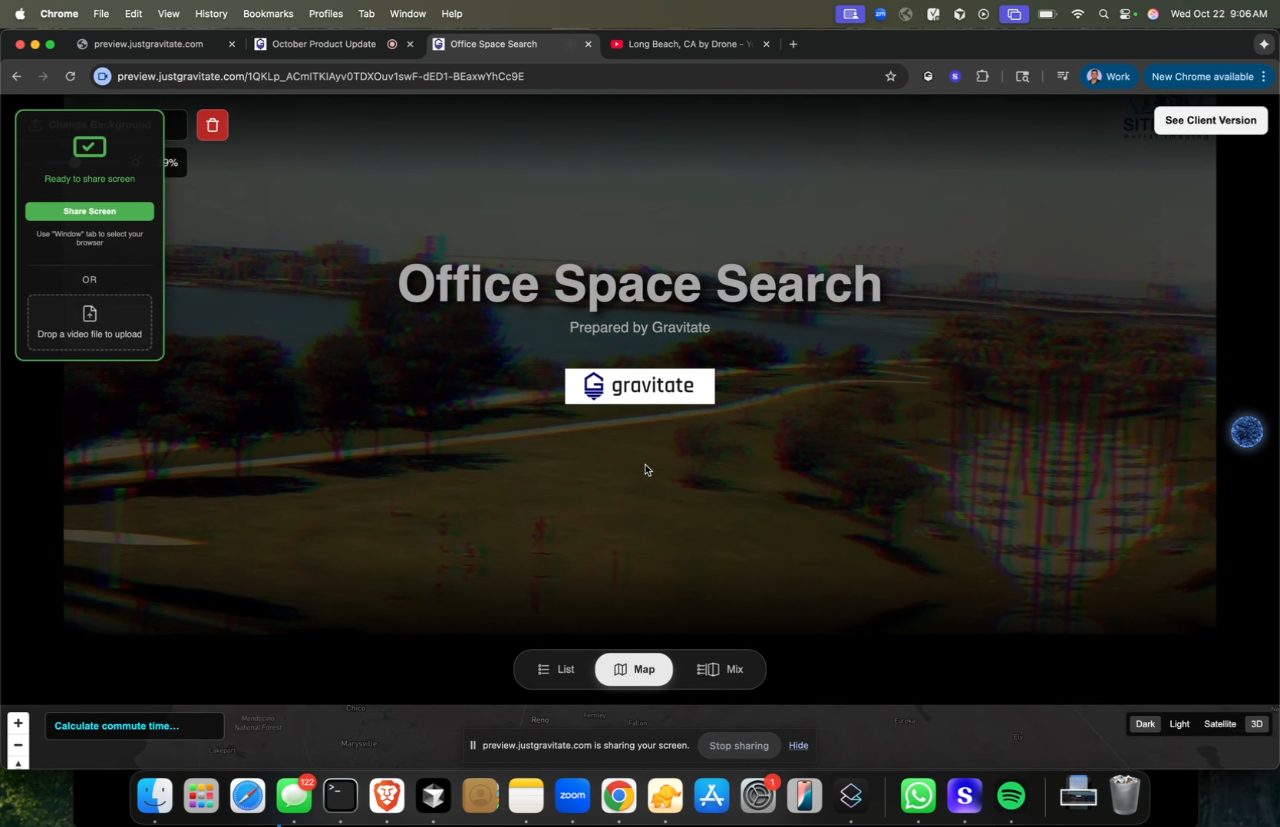Image resolution: width=1280 pixels, height=827 pixels.
Task: Open Finder from the Dock
Action: (155, 796)
